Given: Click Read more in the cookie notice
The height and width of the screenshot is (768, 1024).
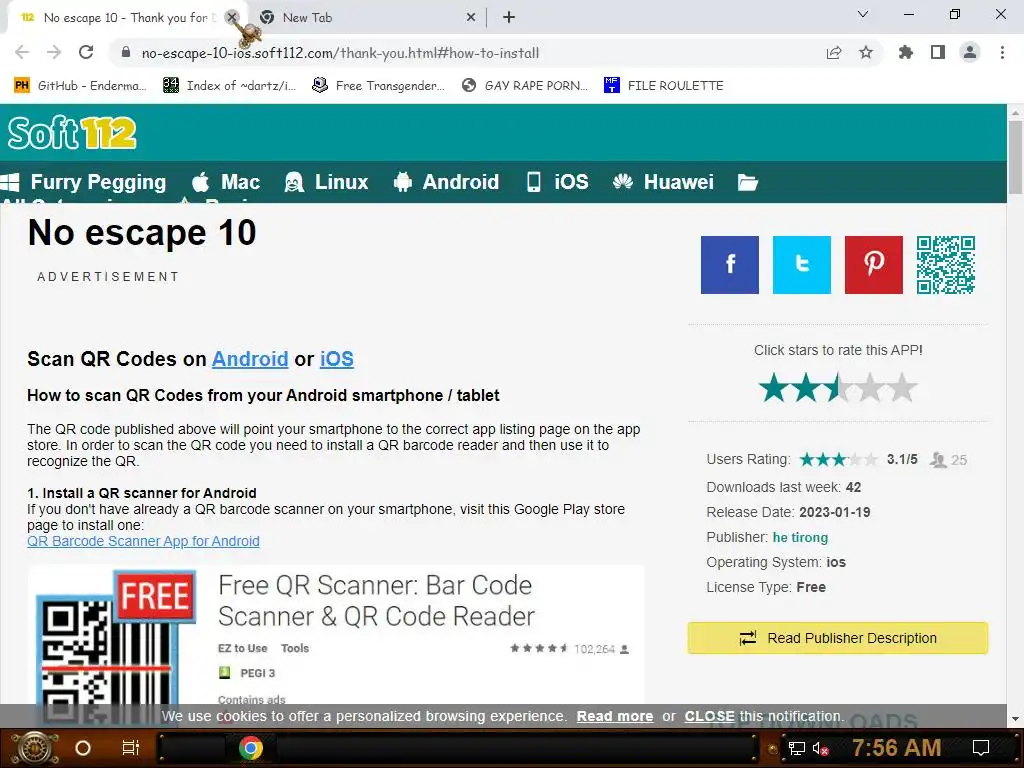Looking at the screenshot, I should 615,716.
